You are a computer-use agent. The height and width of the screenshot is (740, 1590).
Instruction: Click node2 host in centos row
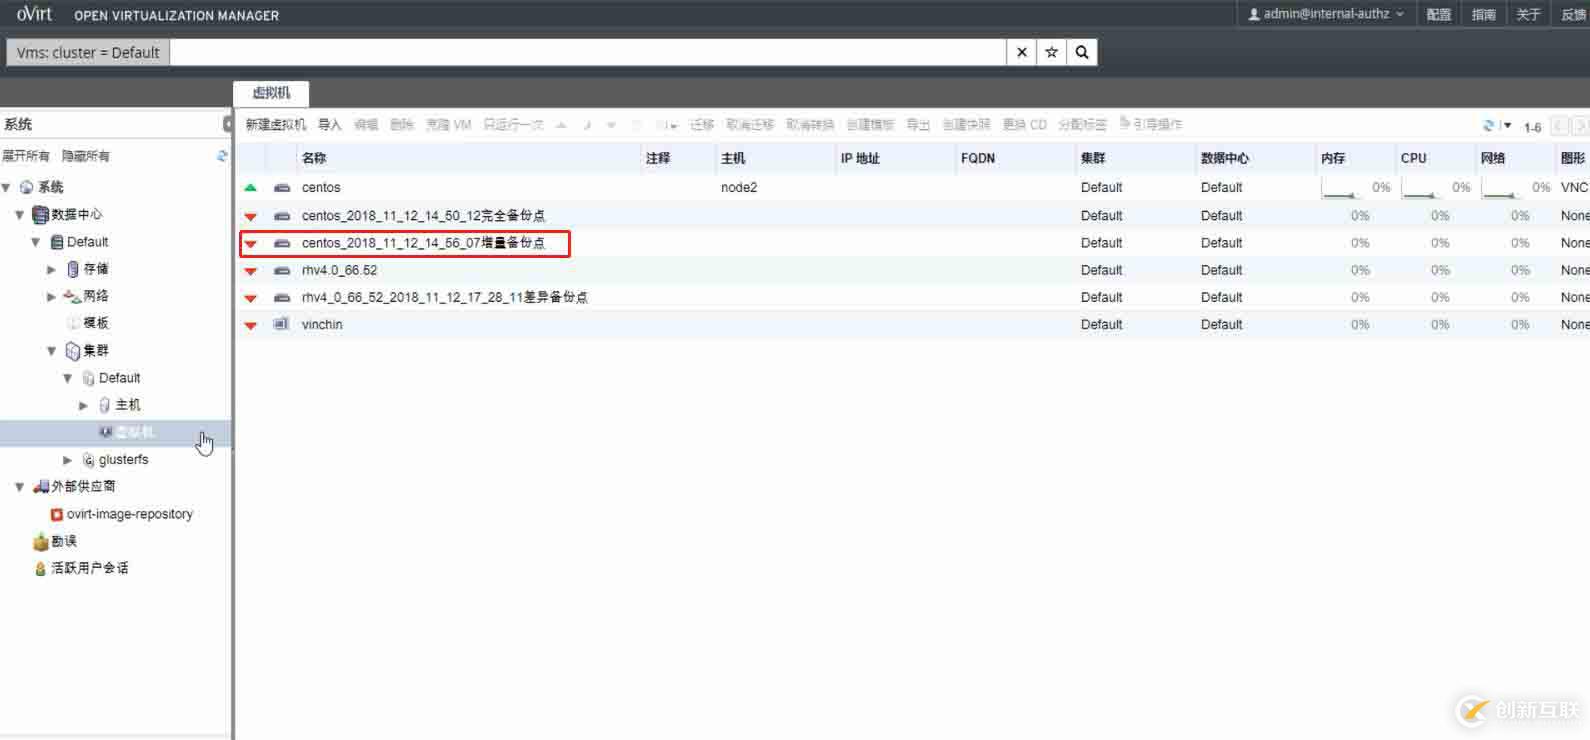pos(739,187)
